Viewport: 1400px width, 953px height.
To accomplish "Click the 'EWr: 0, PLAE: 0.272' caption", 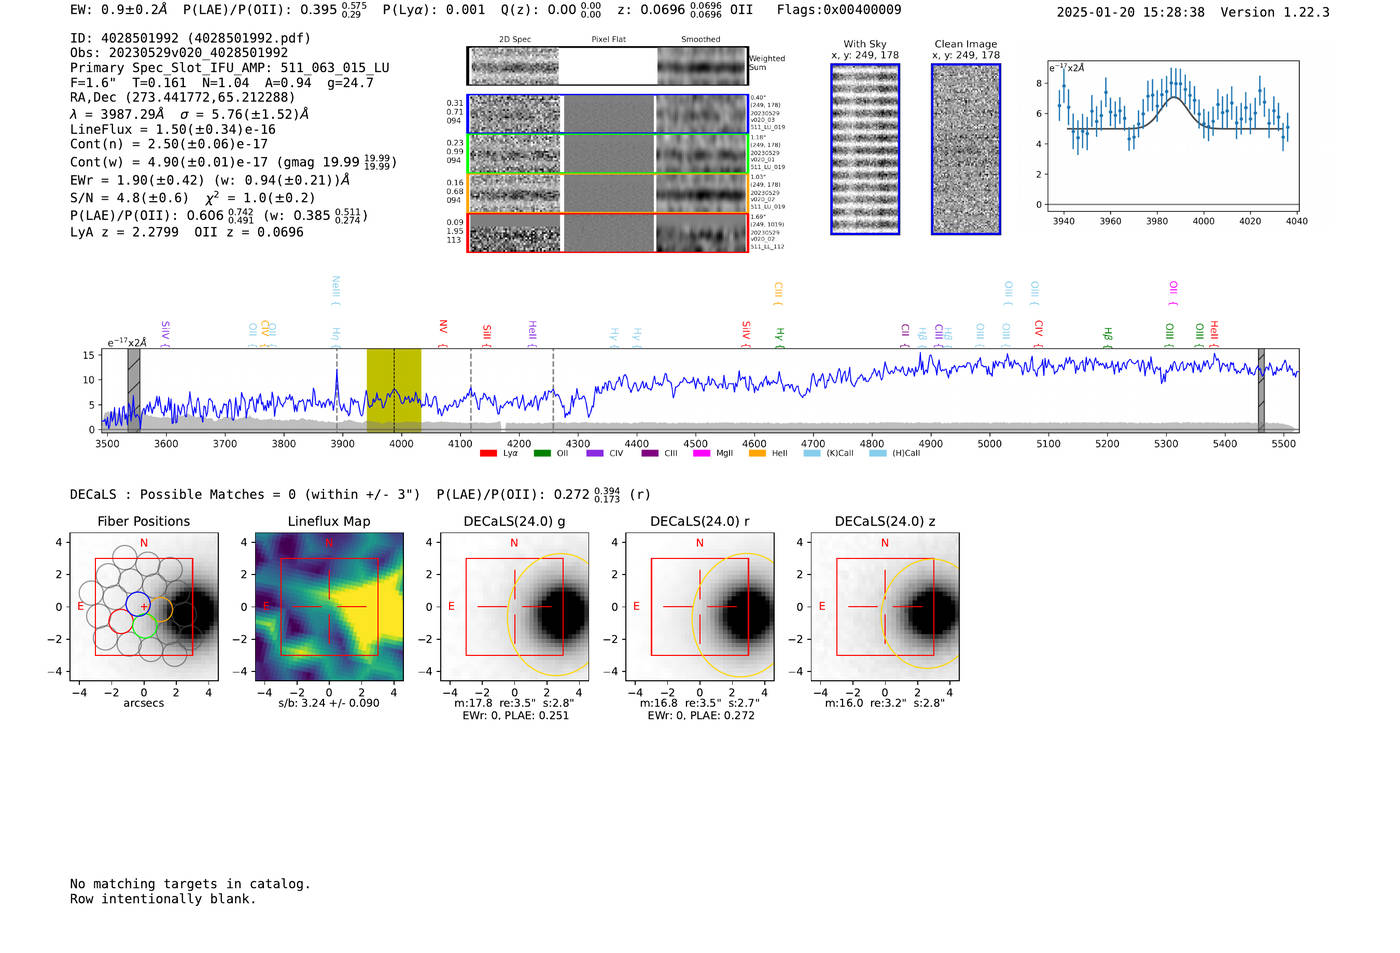I will tap(701, 715).
